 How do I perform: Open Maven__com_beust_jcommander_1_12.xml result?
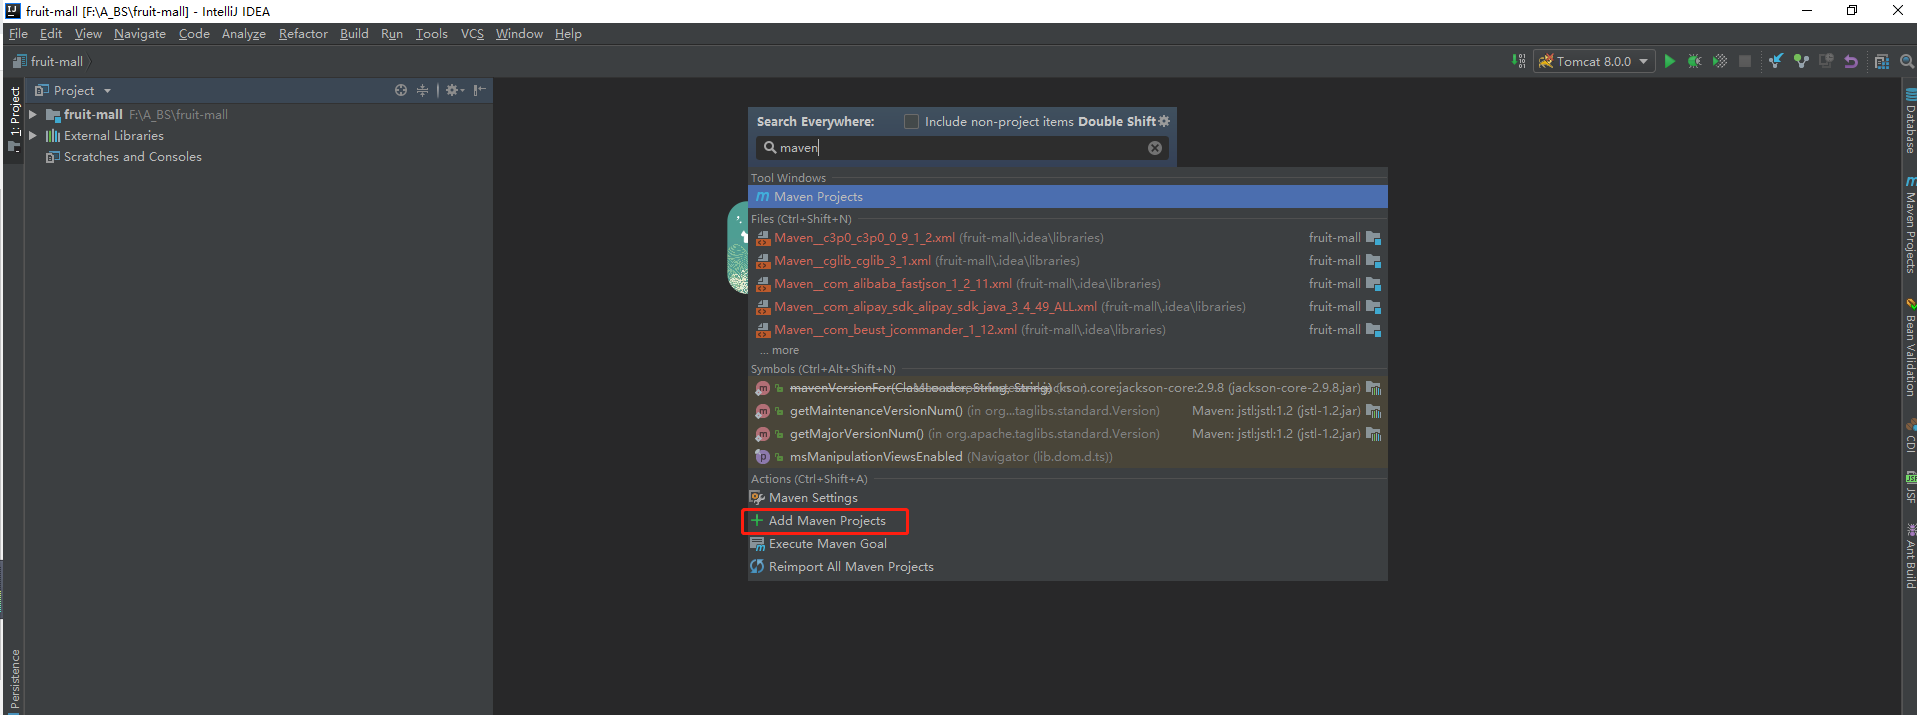[x=1067, y=330]
